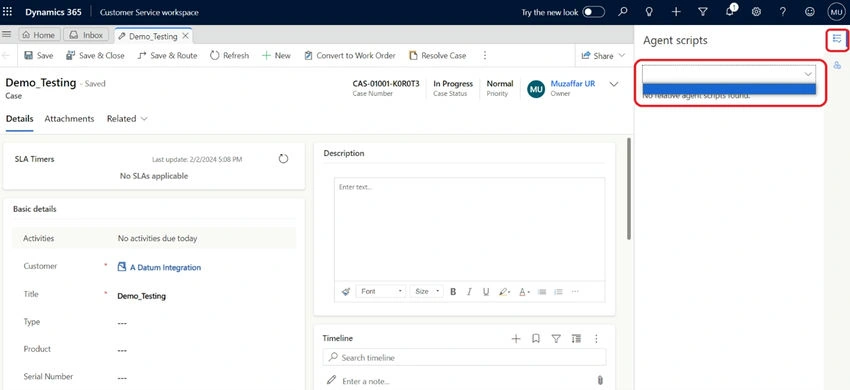Open the settings gear icon
The width and height of the screenshot is (850, 390).
click(x=757, y=12)
